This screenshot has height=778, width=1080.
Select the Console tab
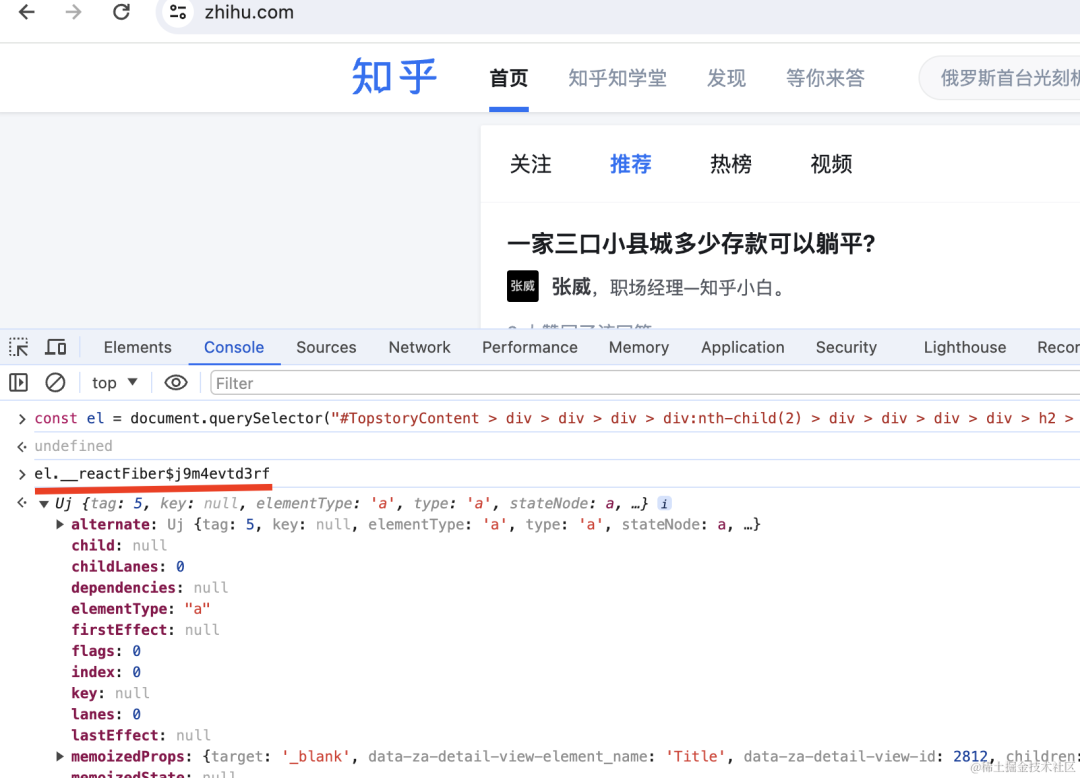point(233,347)
